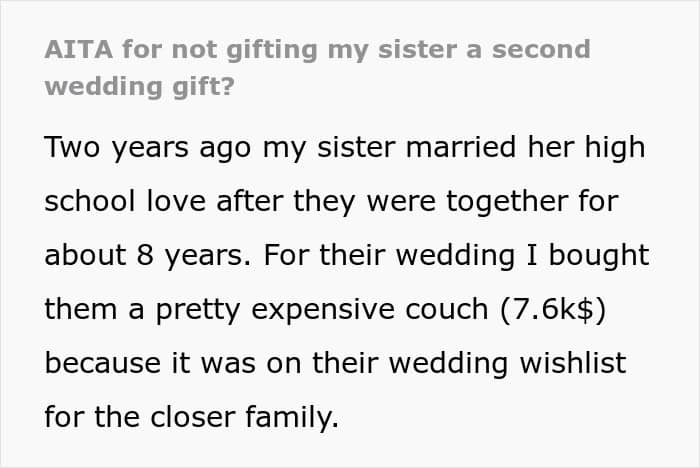Click the word "Two" starting the paragraph
Screen dimensions: 700x468
[x=72, y=147]
